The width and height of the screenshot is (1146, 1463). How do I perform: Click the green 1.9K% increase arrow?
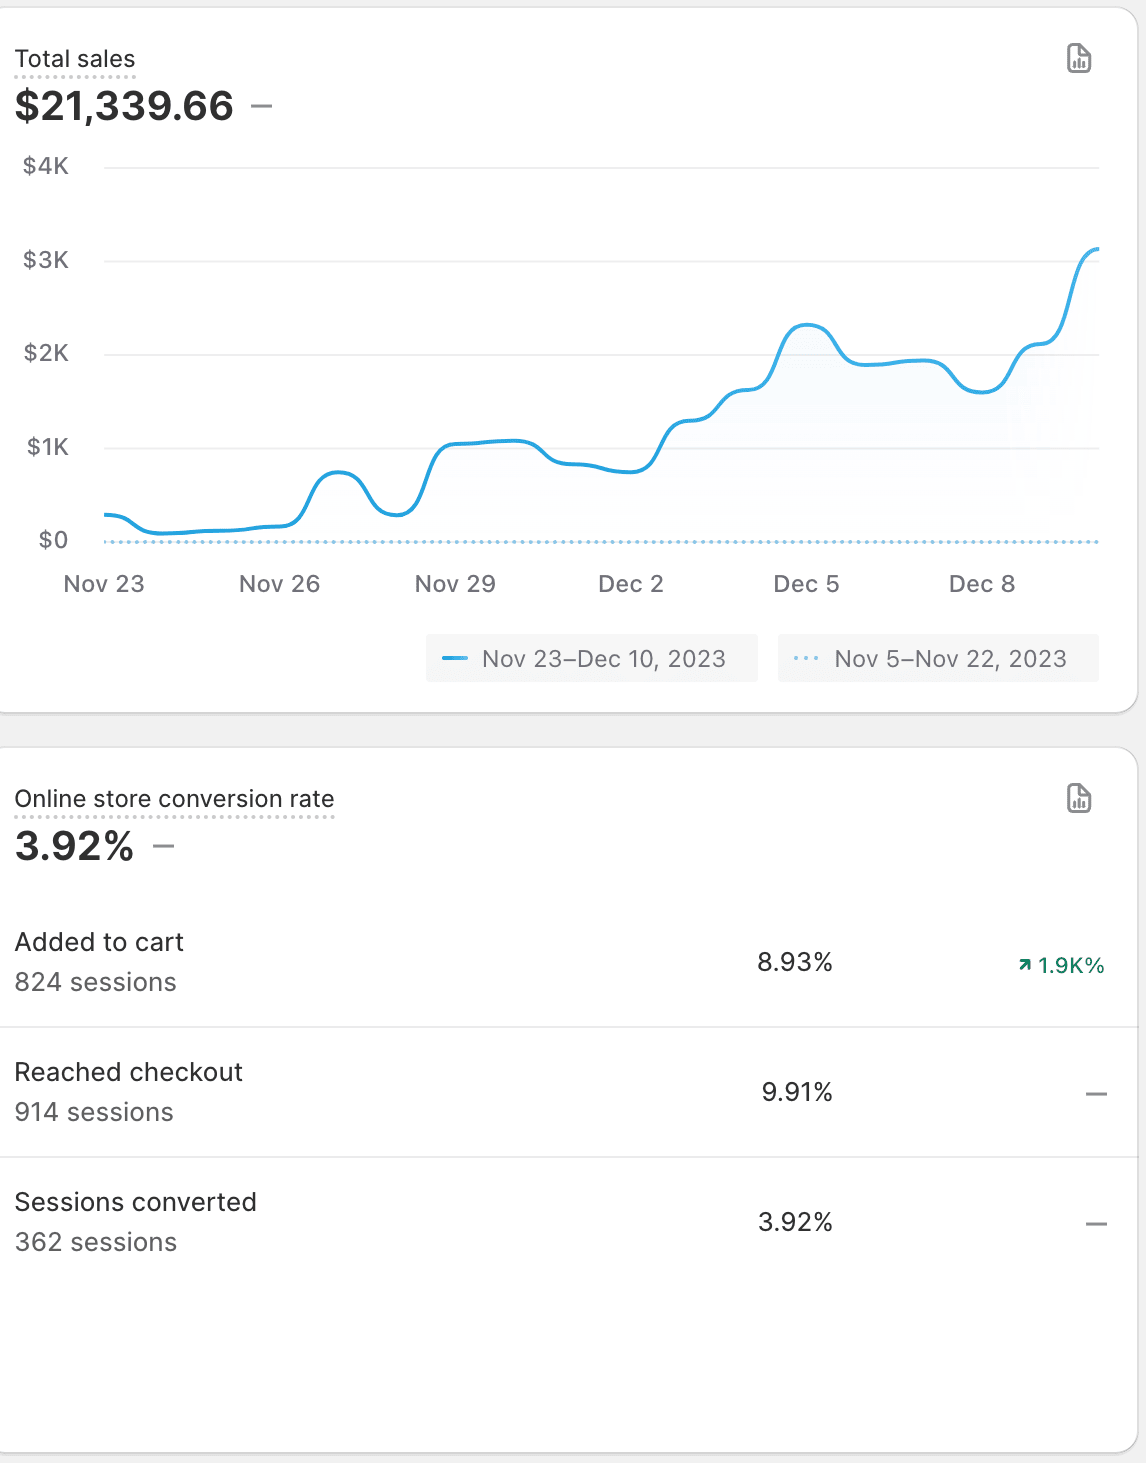(x=1025, y=965)
